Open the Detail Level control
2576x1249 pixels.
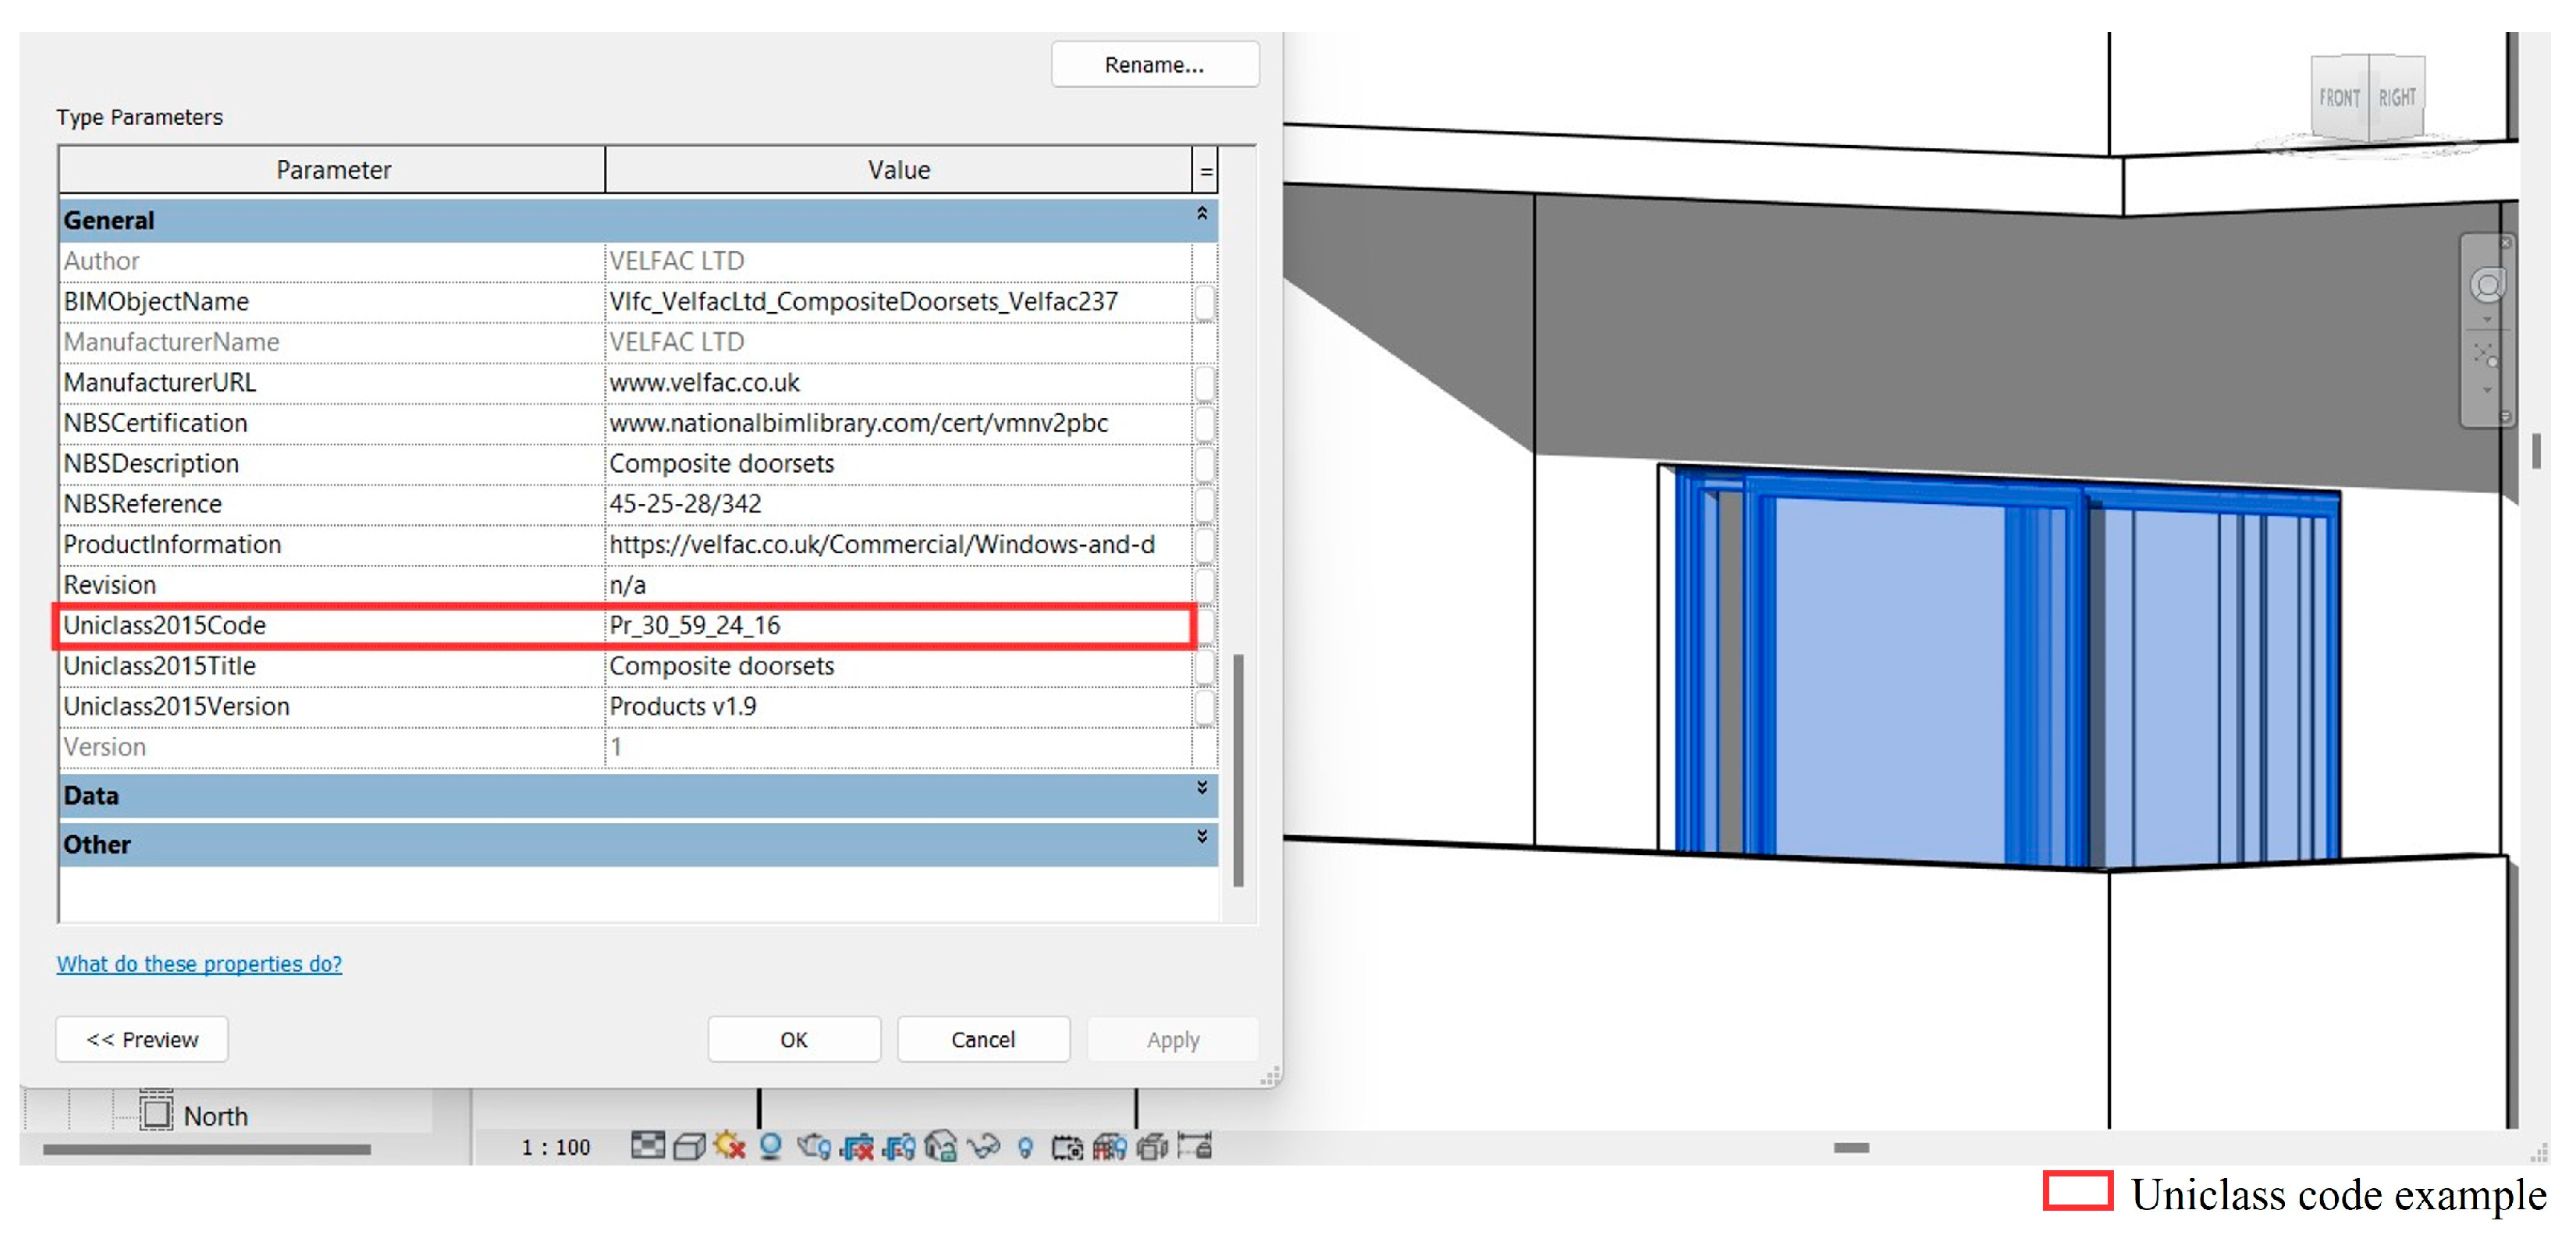(x=649, y=1146)
